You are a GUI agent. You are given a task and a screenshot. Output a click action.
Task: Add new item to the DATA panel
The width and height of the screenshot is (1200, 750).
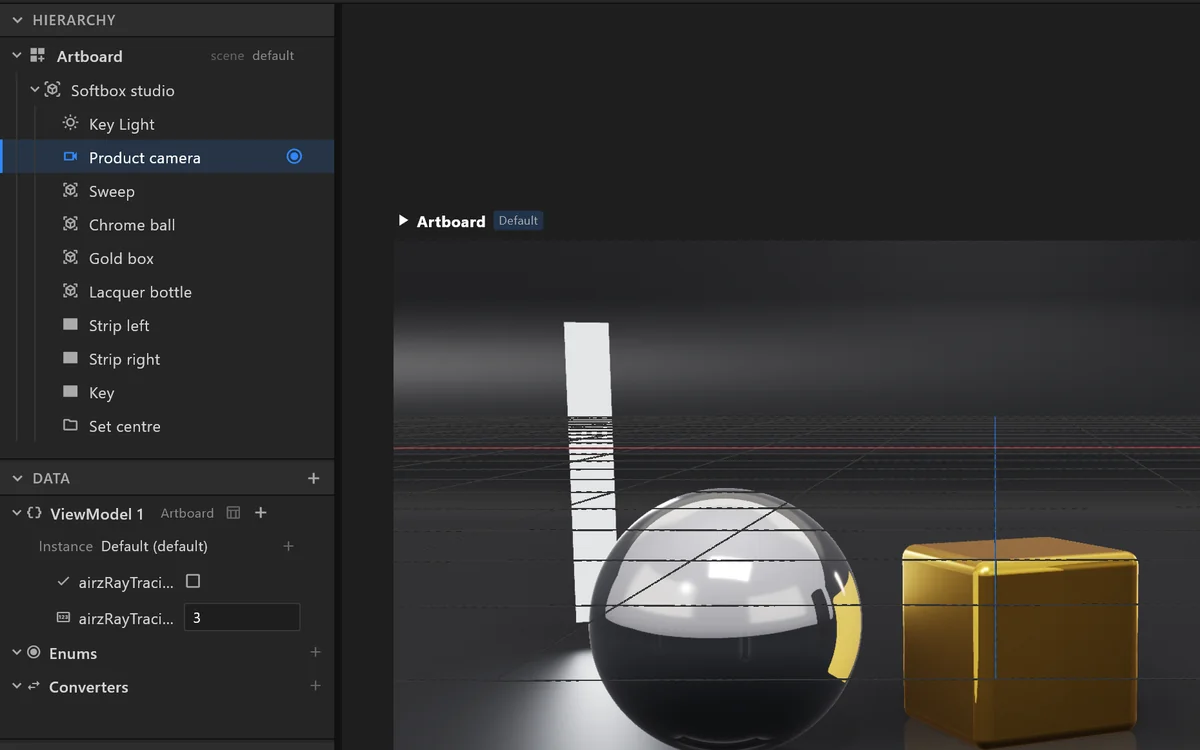click(x=313, y=479)
